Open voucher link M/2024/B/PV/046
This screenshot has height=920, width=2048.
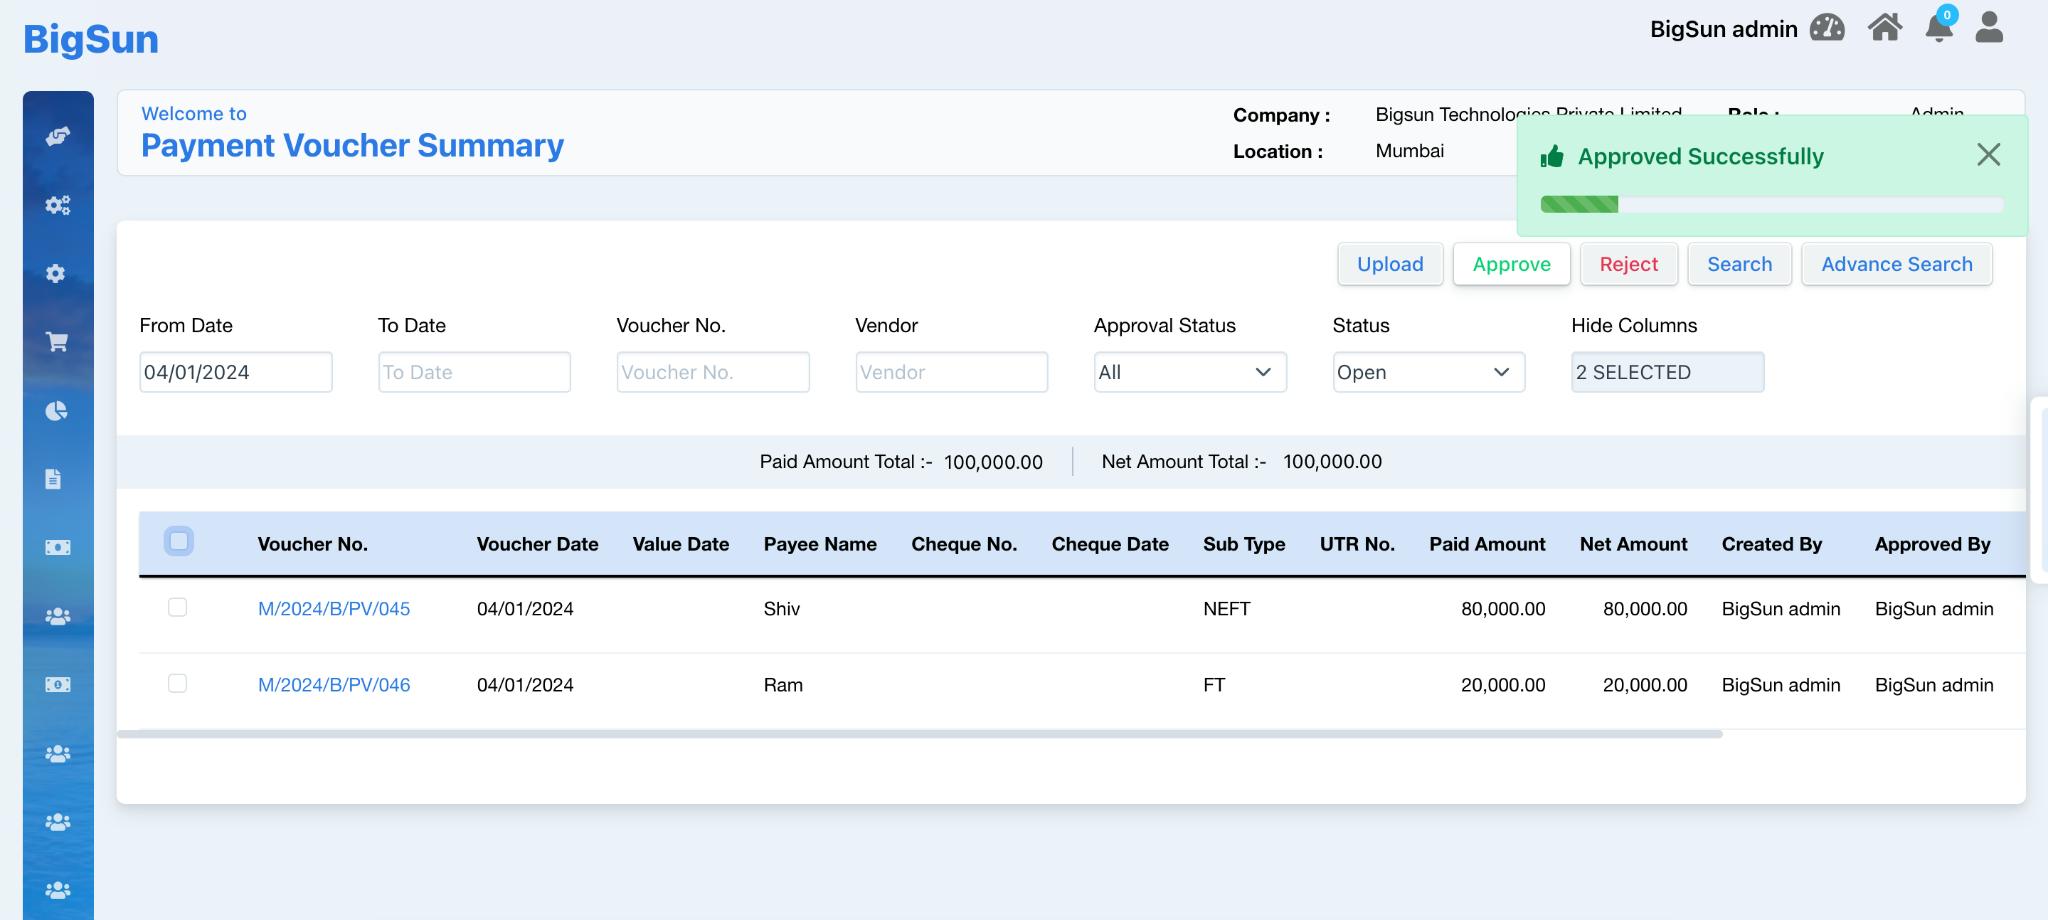pyautogui.click(x=334, y=685)
